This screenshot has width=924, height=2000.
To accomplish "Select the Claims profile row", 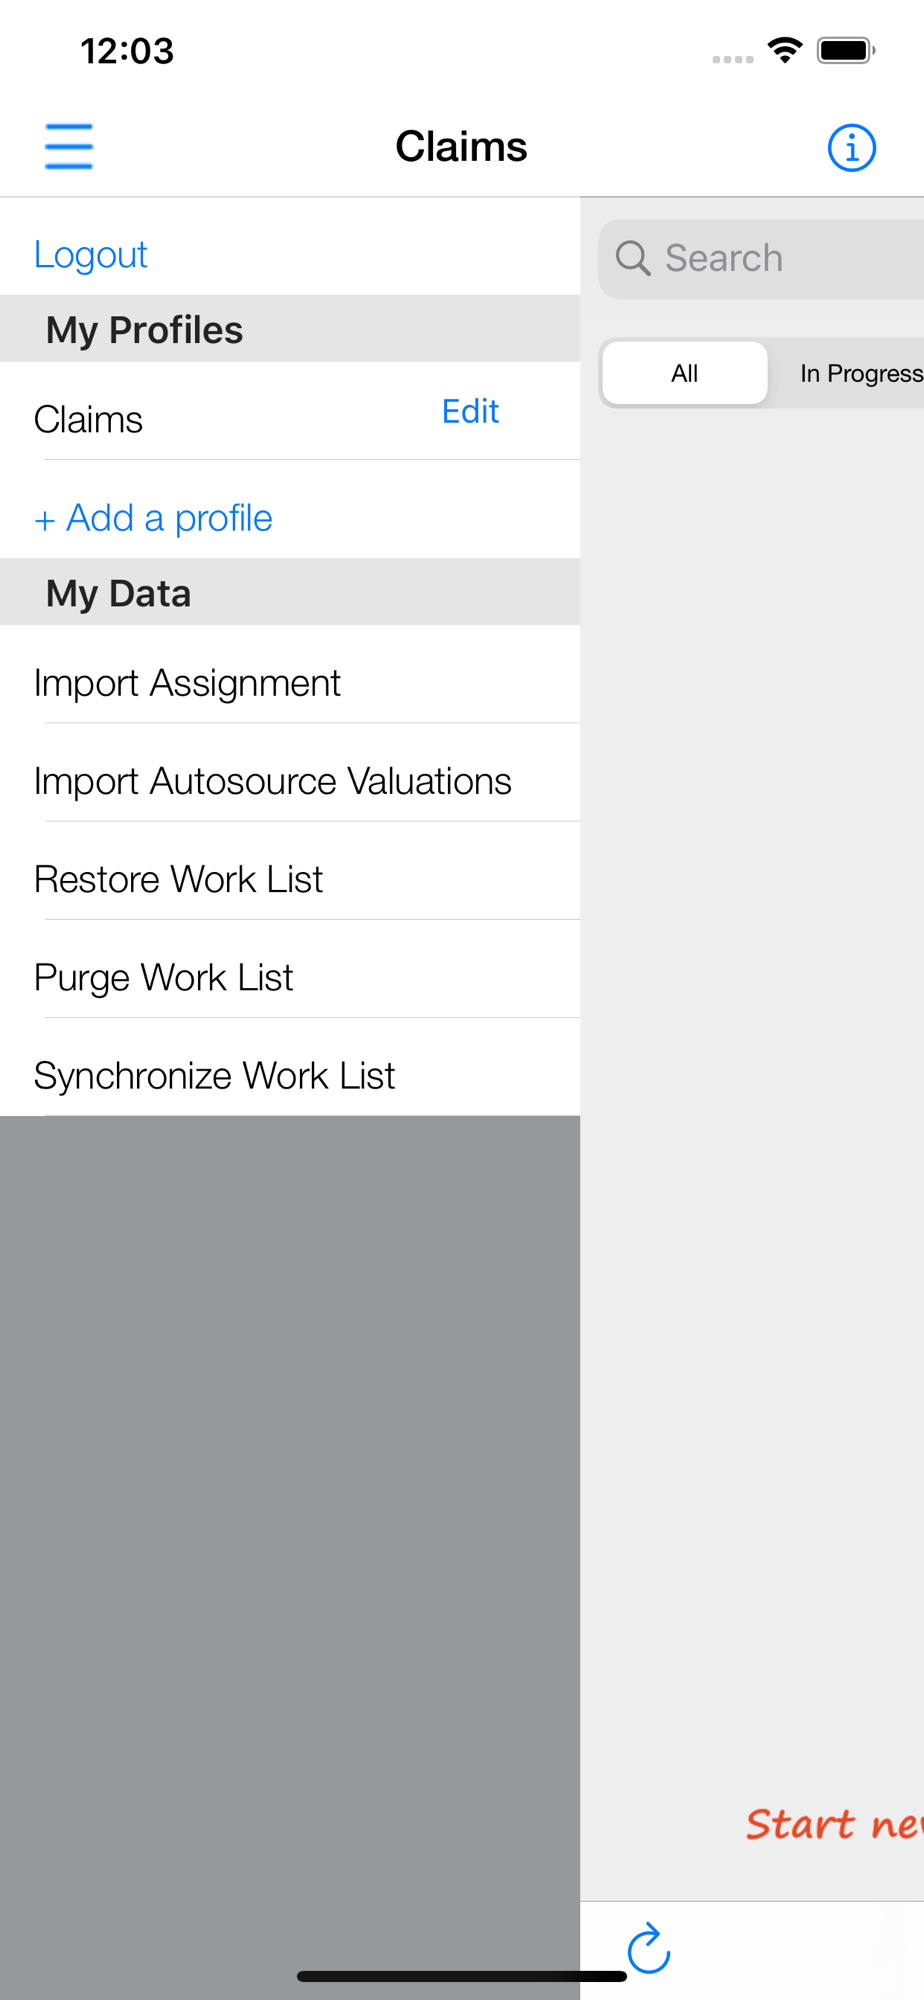I will 89,420.
